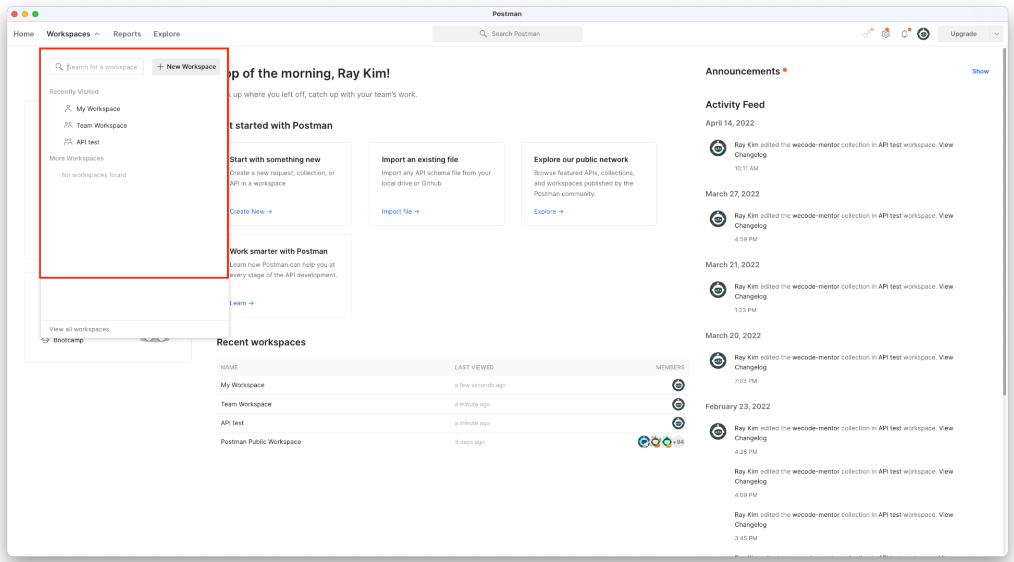Open the Explore tab in the header

(167, 34)
